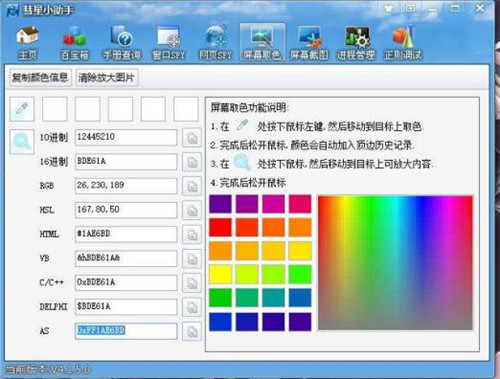The image size is (500, 379).
Task: Pick the bright green swatch right of lime
Action: 300,274
